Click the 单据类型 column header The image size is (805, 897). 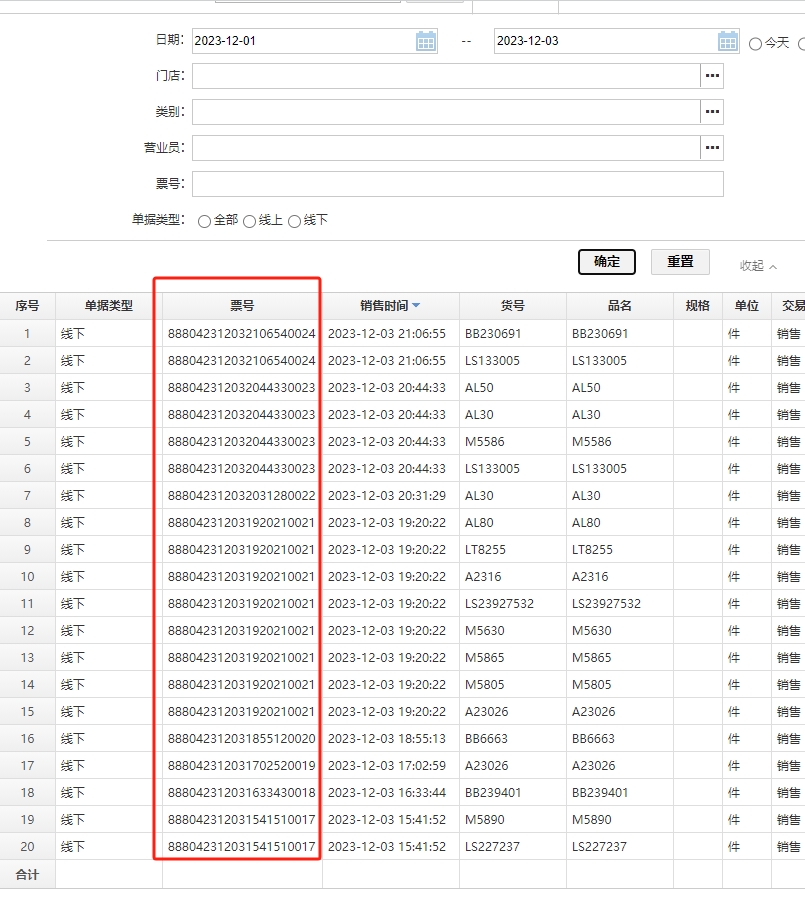[x=109, y=305]
